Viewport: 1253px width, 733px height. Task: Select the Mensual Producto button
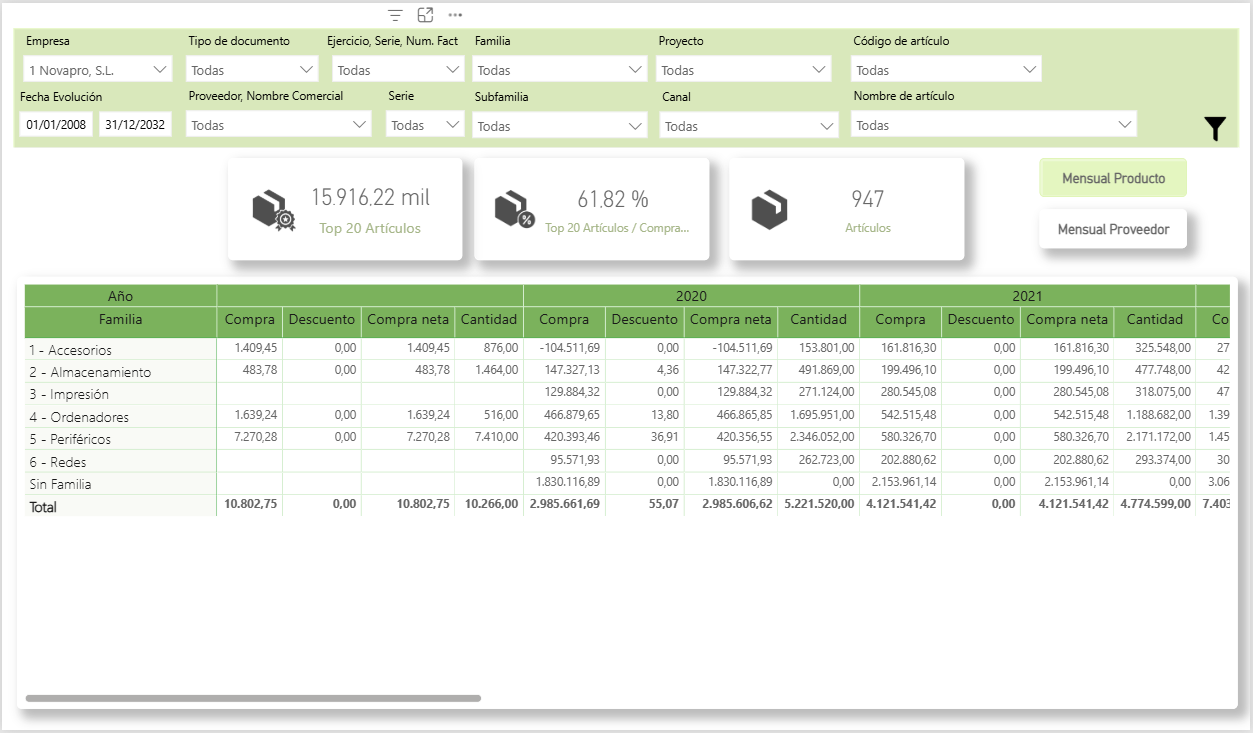pyautogui.click(x=1113, y=178)
